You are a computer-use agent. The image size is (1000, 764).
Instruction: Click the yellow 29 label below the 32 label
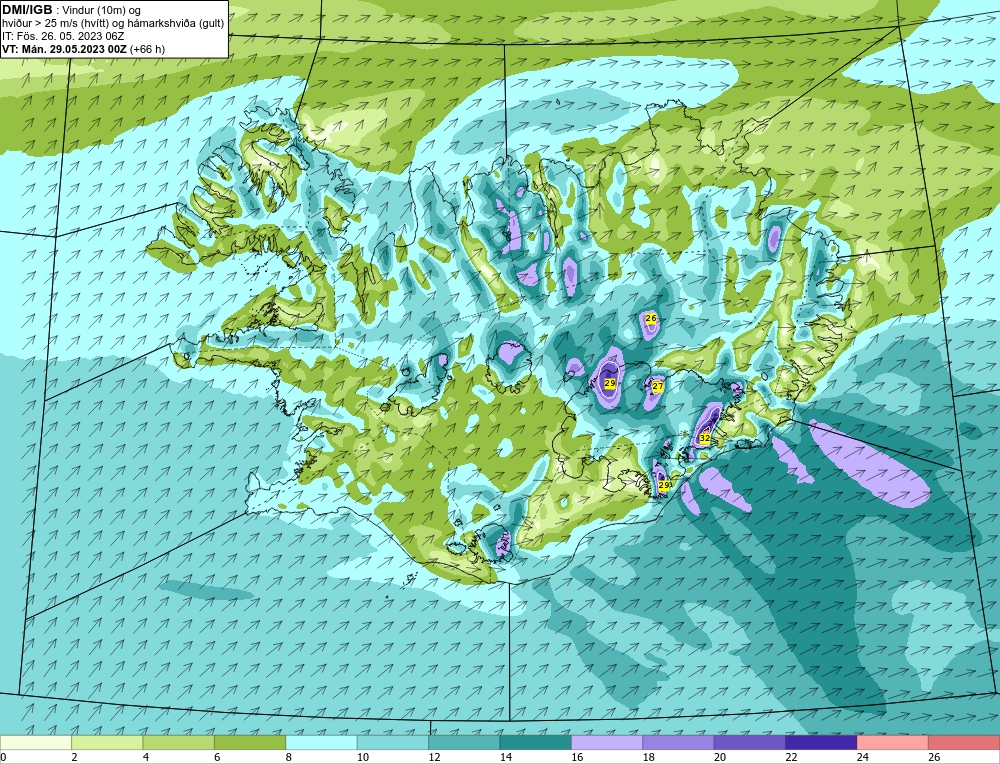(664, 485)
